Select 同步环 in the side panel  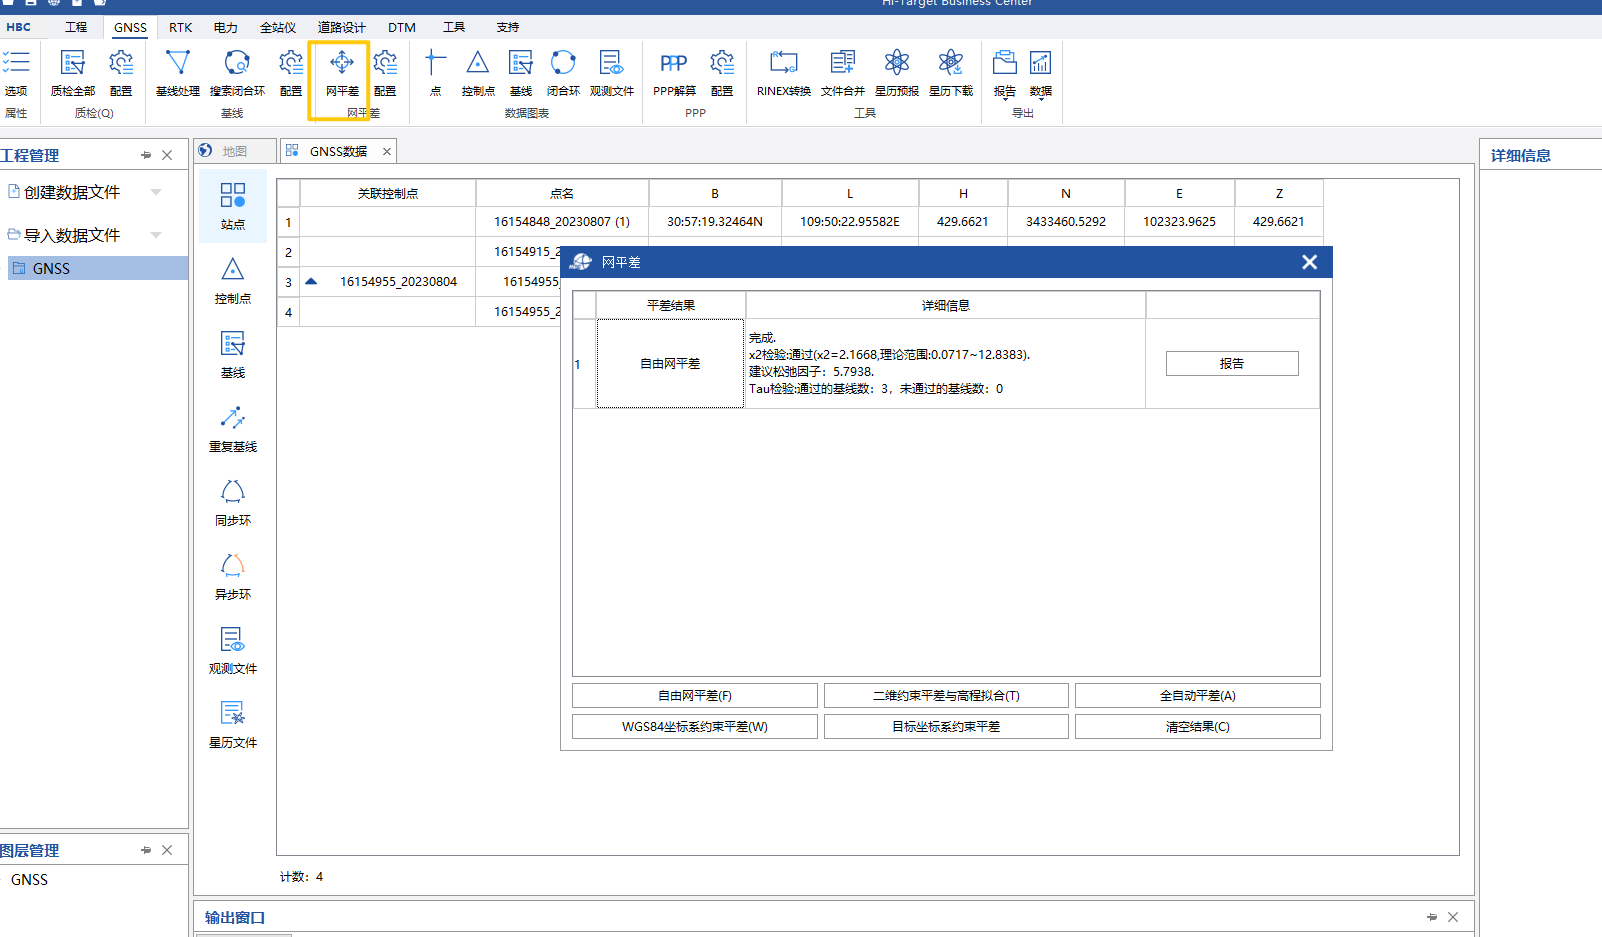(x=233, y=503)
